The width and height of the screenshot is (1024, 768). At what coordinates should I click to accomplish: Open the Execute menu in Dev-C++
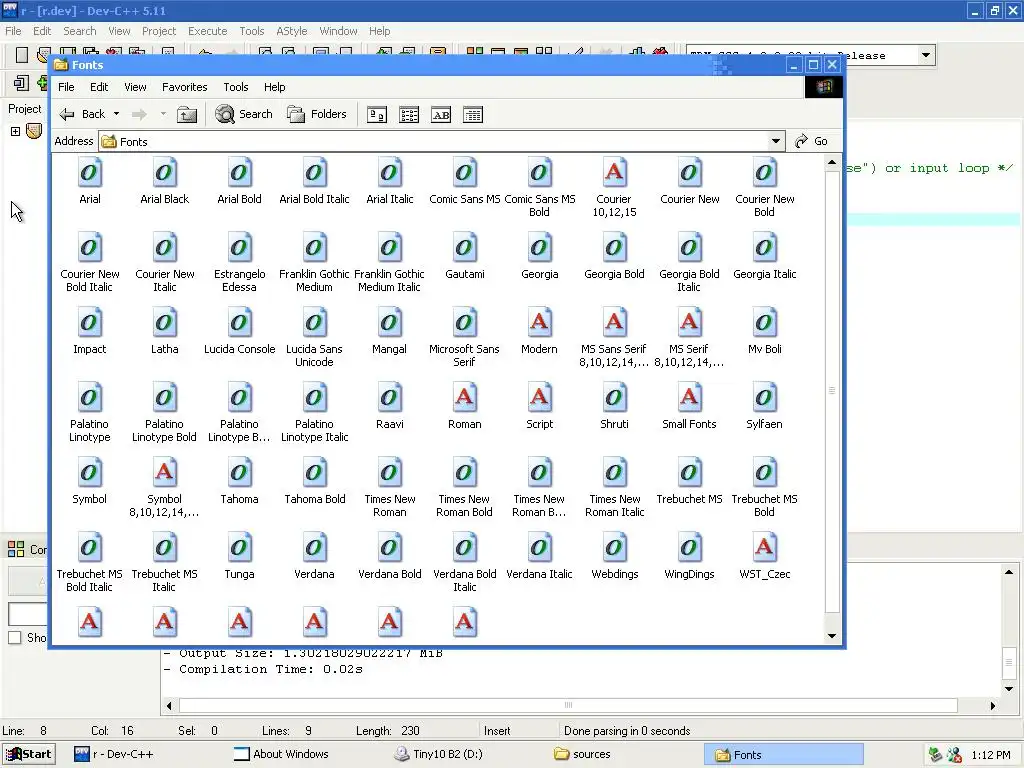(208, 31)
